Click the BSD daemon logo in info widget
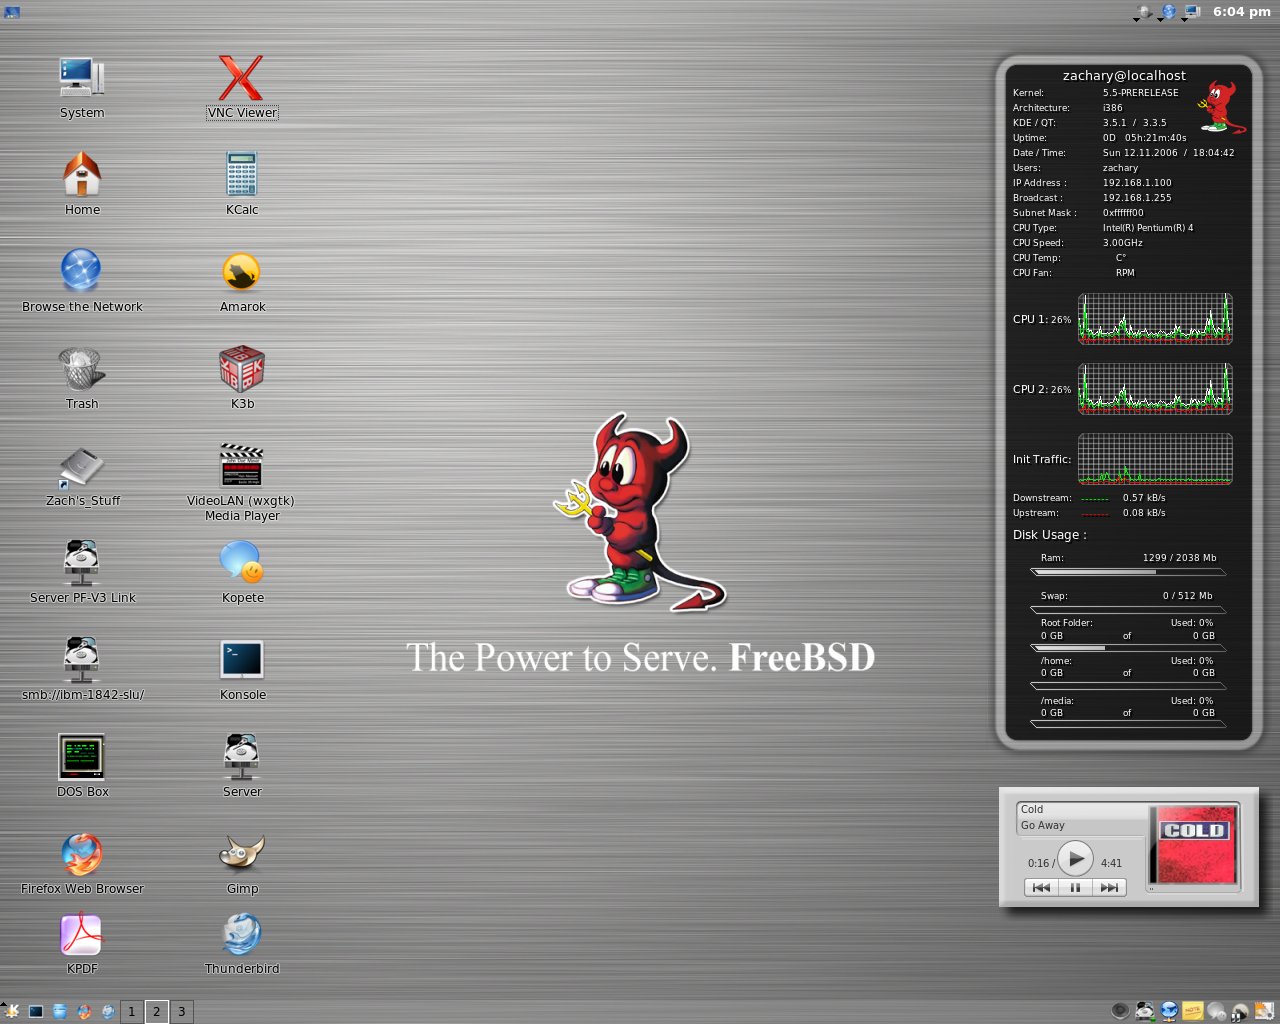Image resolution: width=1280 pixels, height=1024 pixels. point(1222,108)
